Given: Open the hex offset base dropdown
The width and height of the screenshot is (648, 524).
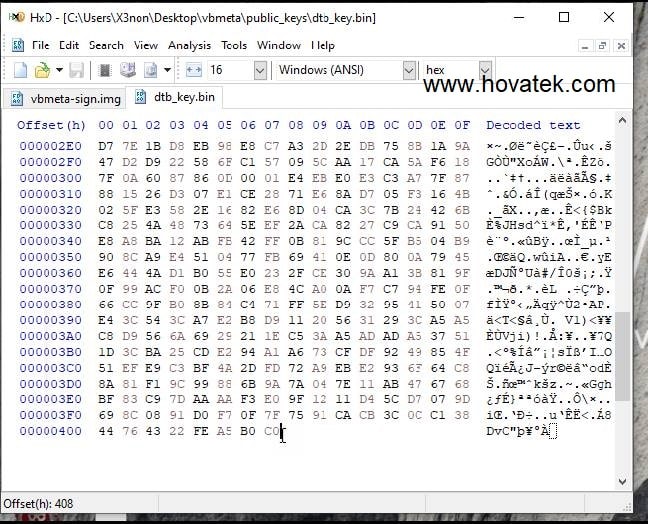Looking at the screenshot, I should pos(485,70).
